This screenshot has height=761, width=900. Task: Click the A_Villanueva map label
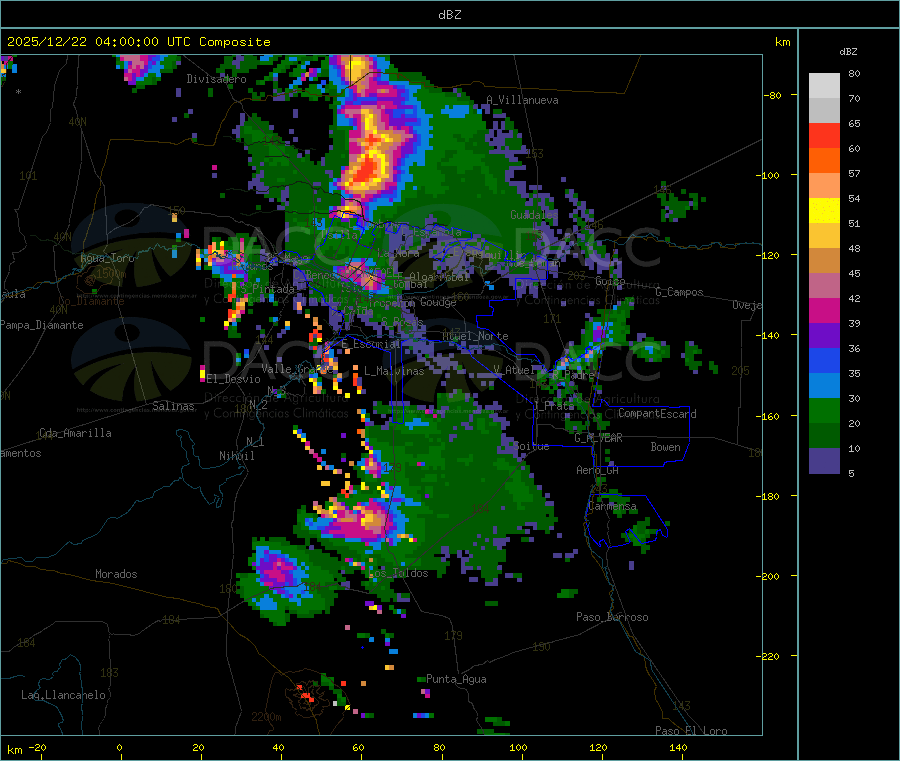click(x=522, y=100)
